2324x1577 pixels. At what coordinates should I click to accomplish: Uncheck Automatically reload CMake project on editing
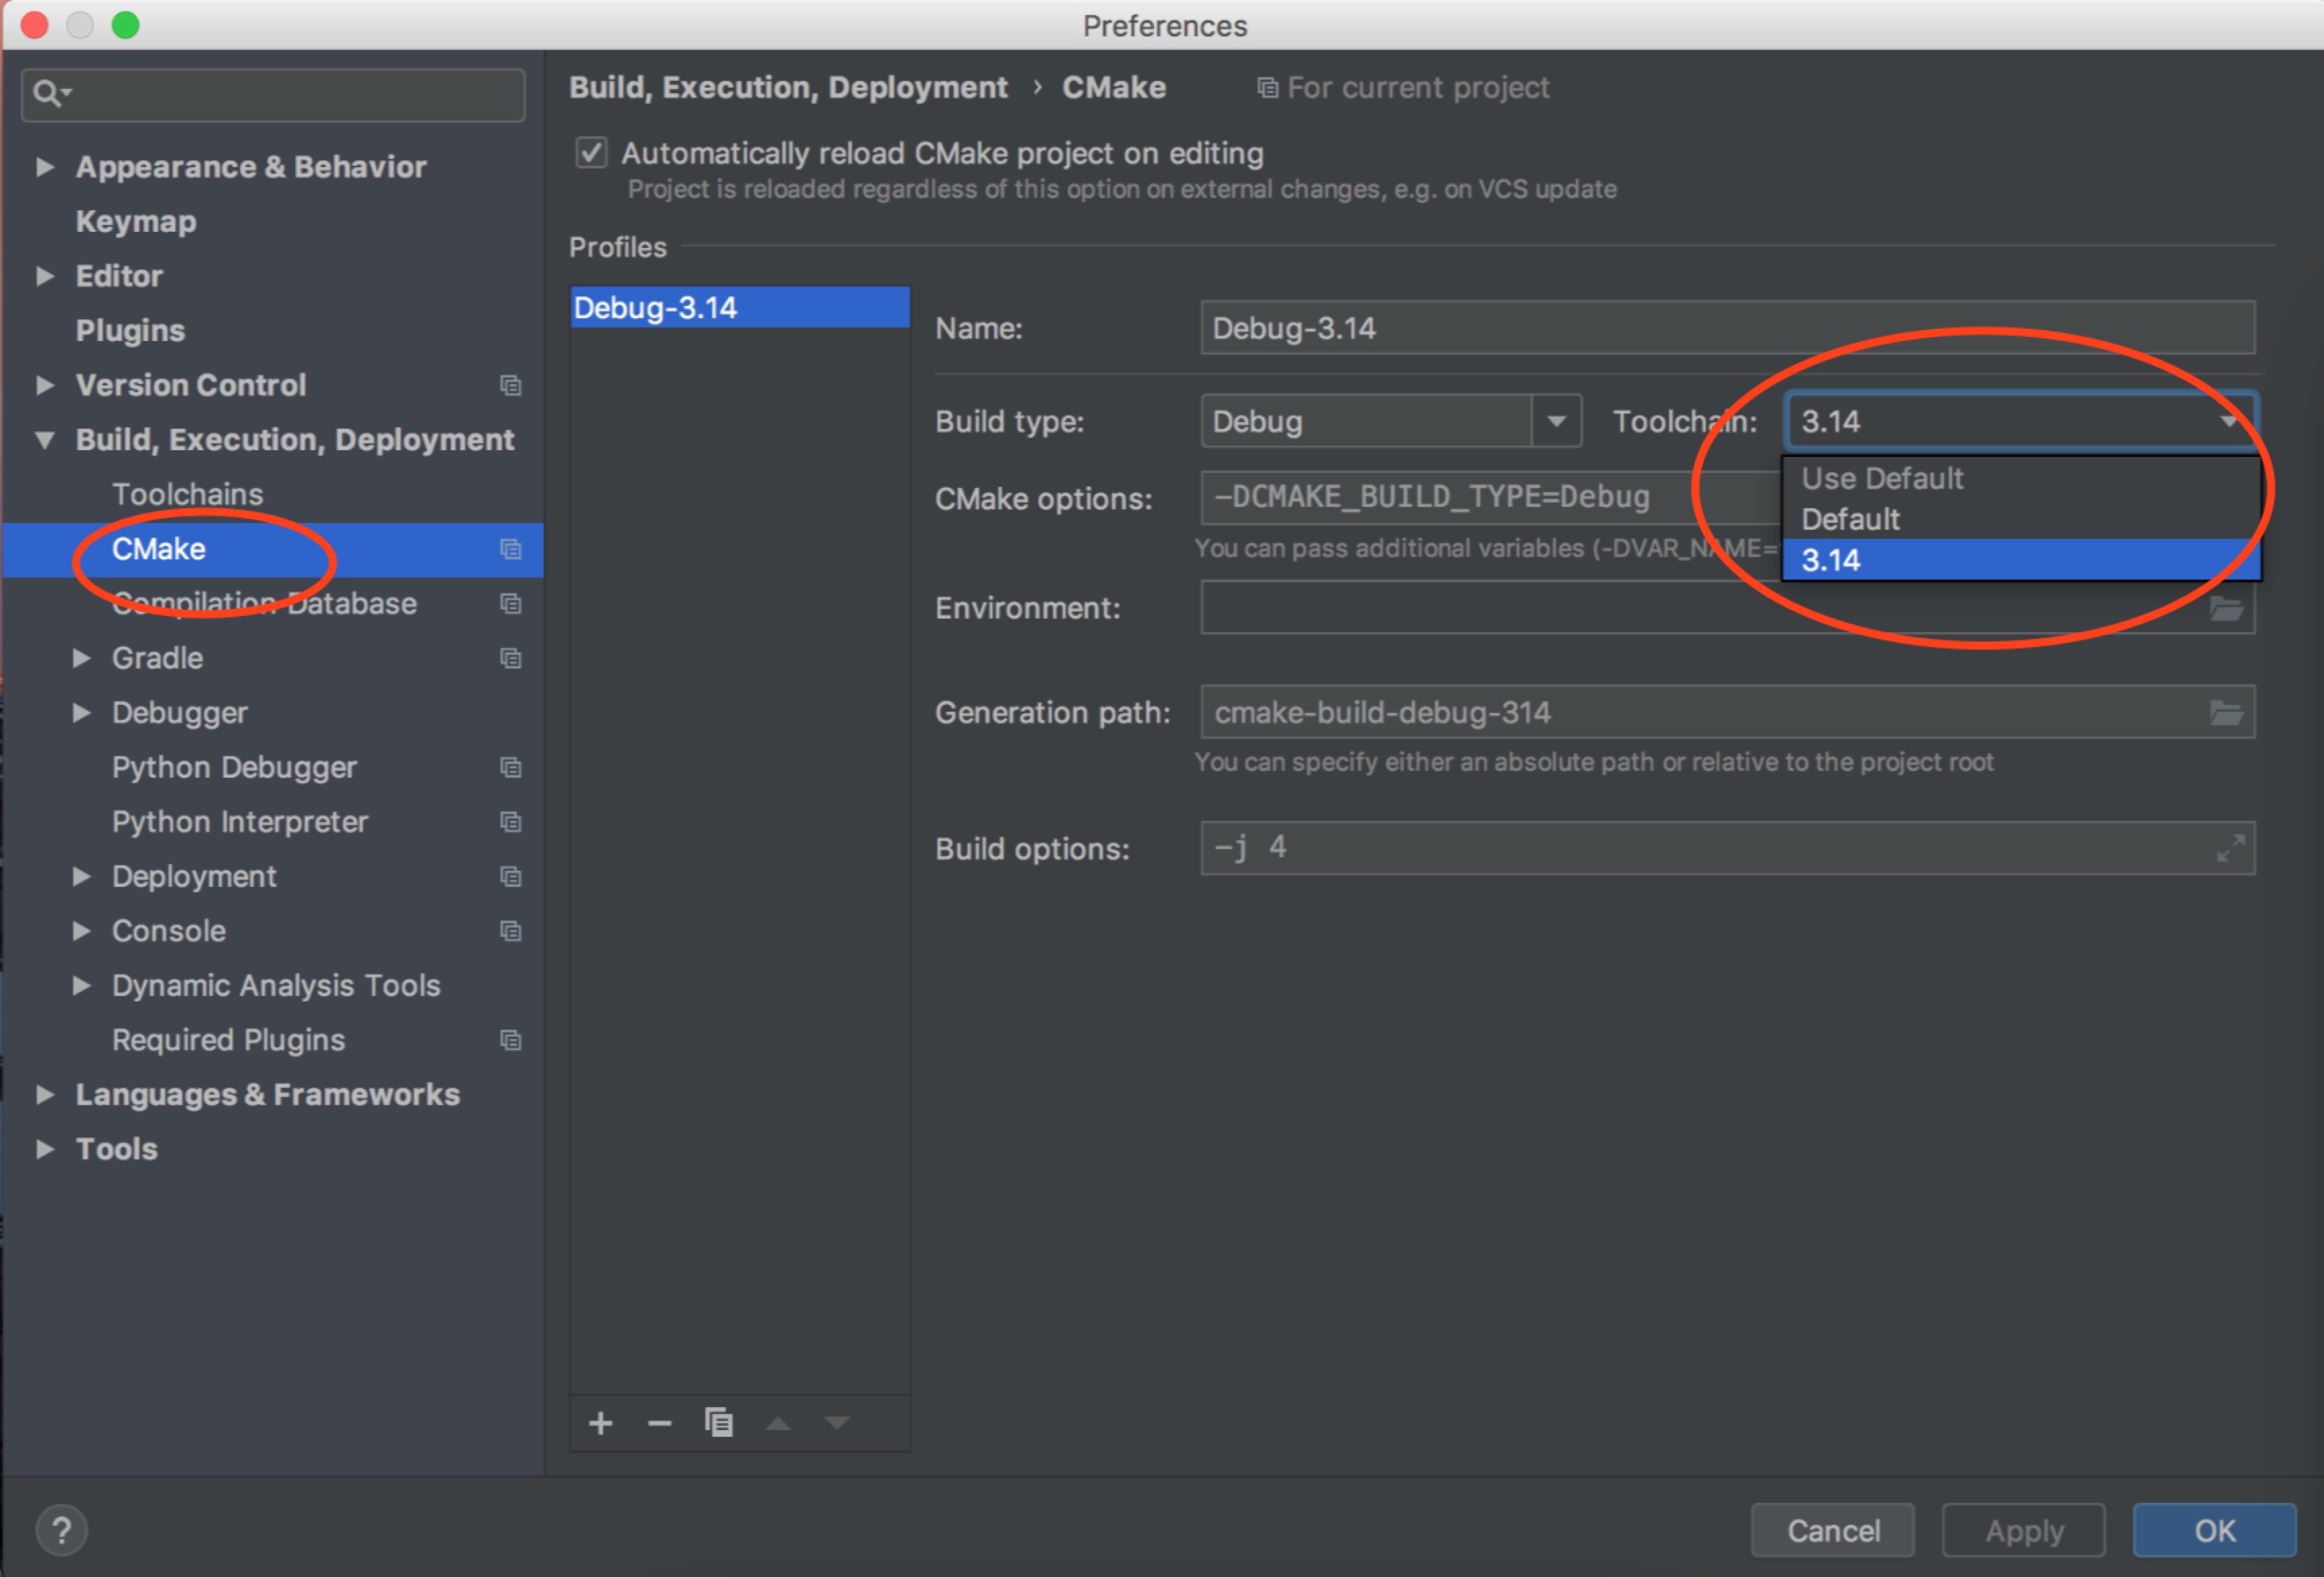point(591,152)
